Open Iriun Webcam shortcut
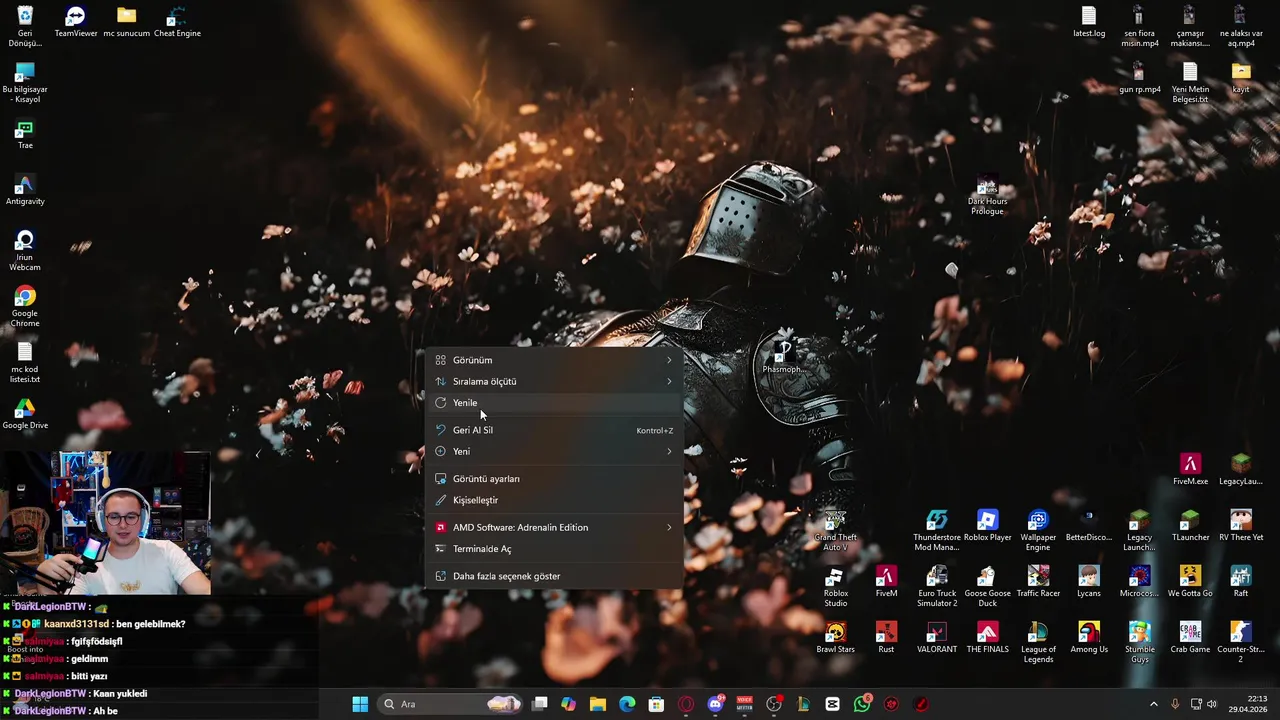 [x=25, y=251]
